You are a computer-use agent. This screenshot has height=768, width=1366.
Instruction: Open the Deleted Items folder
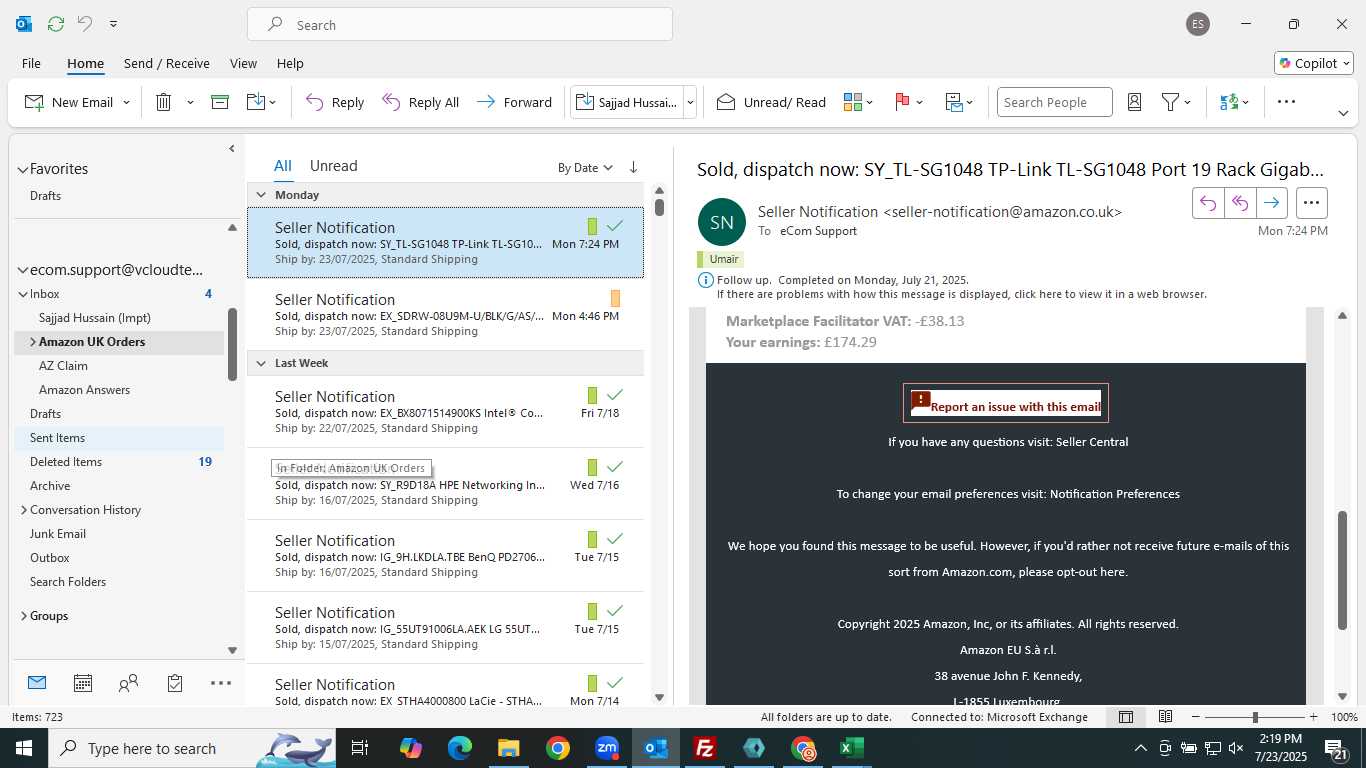[x=119, y=462]
